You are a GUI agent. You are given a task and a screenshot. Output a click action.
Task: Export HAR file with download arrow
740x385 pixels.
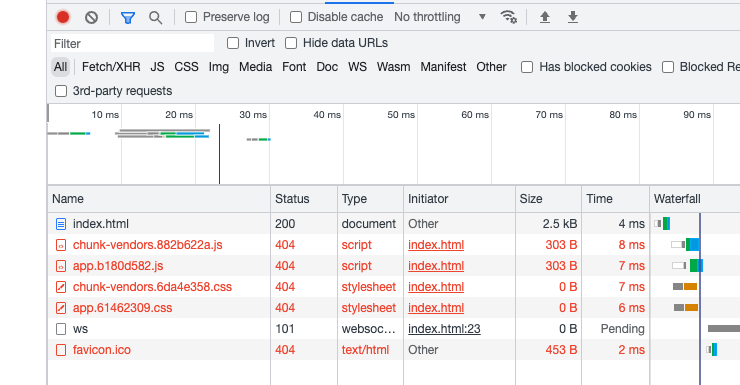572,17
